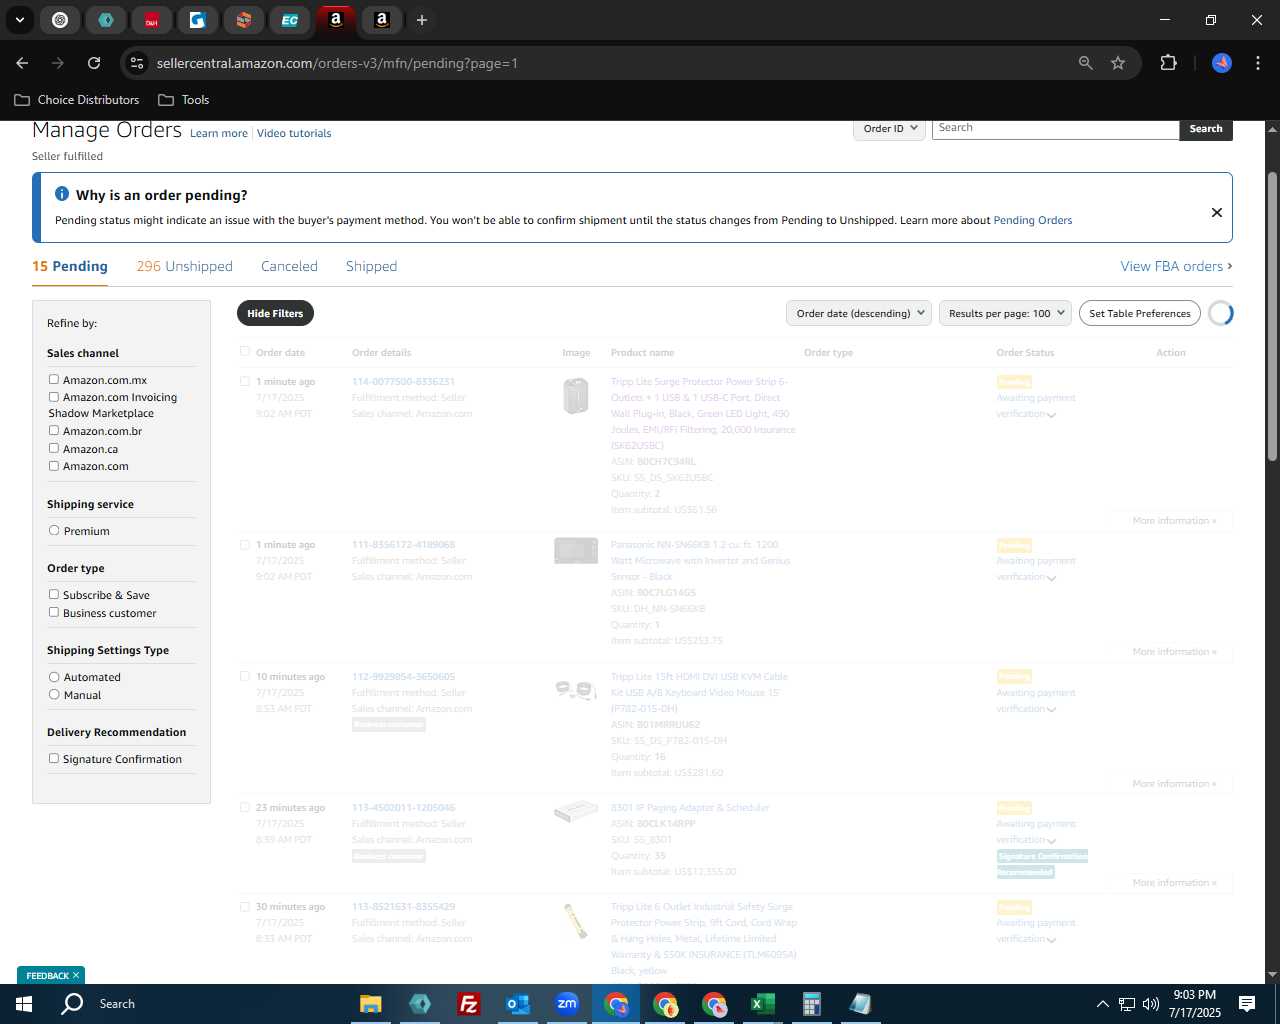This screenshot has width=1280, height=1024.
Task: Check the Amazon.com sales channel filter
Action: point(54,465)
